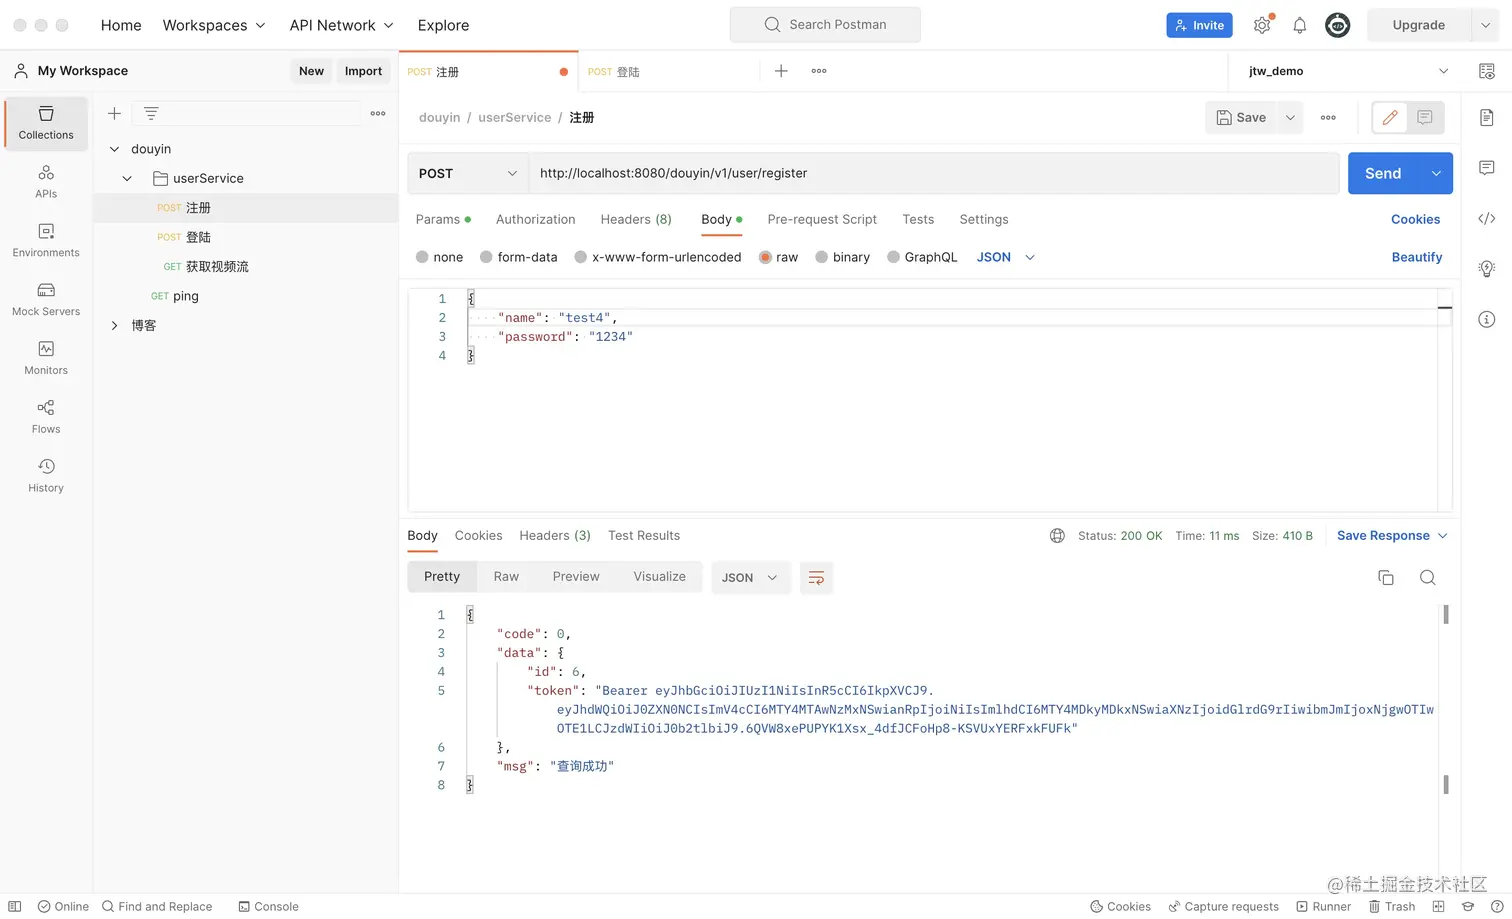Open the POST method dropdown
This screenshot has width=1512, height=919.
(x=468, y=173)
